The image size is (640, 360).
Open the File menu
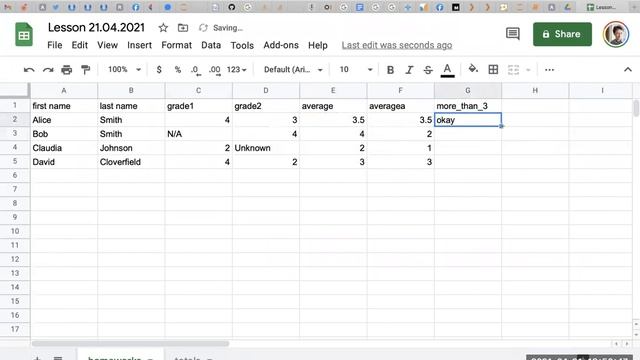[x=55, y=45]
